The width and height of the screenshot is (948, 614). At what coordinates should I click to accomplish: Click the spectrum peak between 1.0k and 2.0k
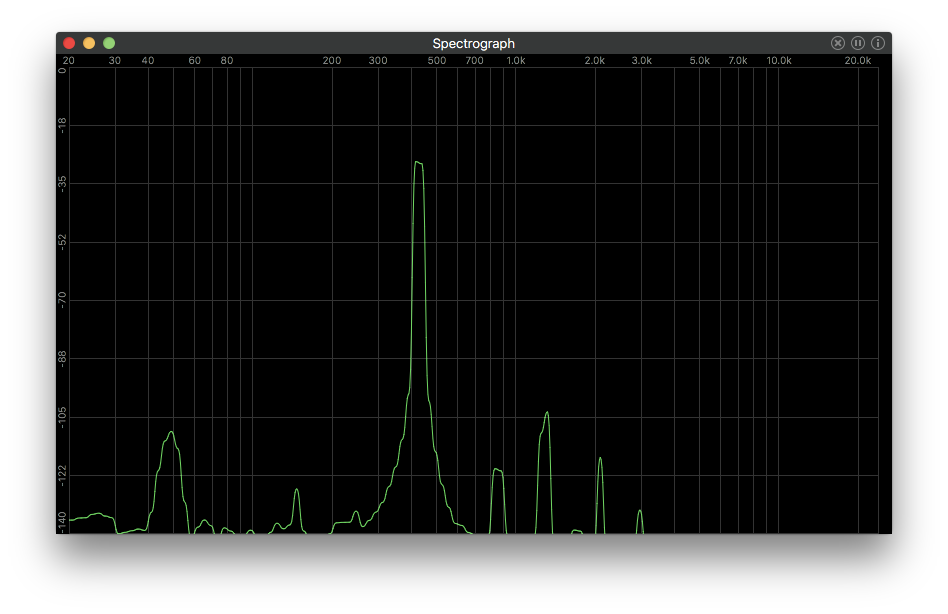pos(547,413)
